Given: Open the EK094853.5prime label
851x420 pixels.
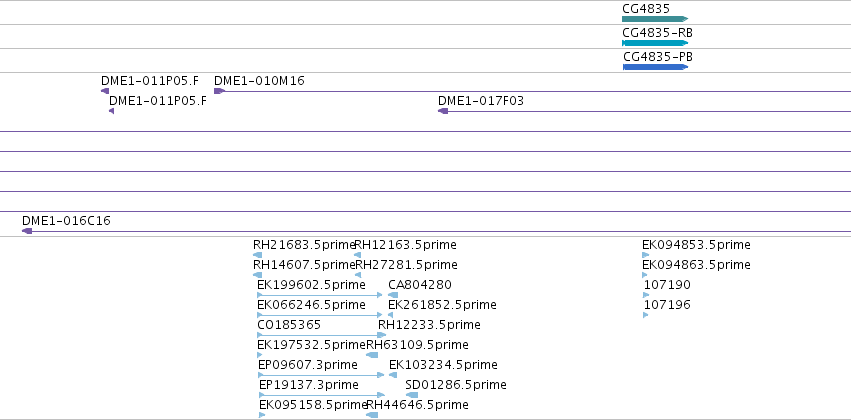Looking at the screenshot, I should [x=696, y=245].
